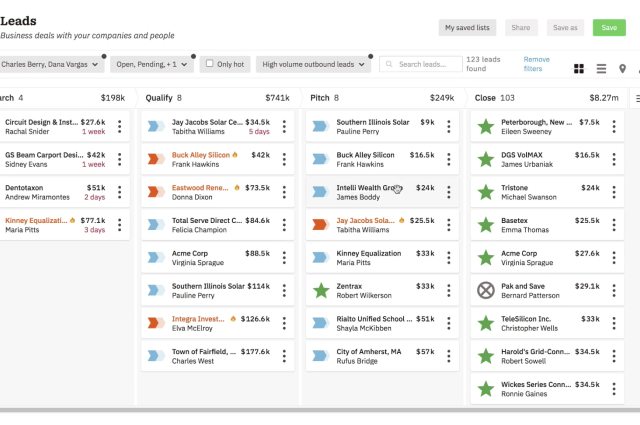
Task: Open options menu for Dentotaxon lead
Action: (x=120, y=192)
